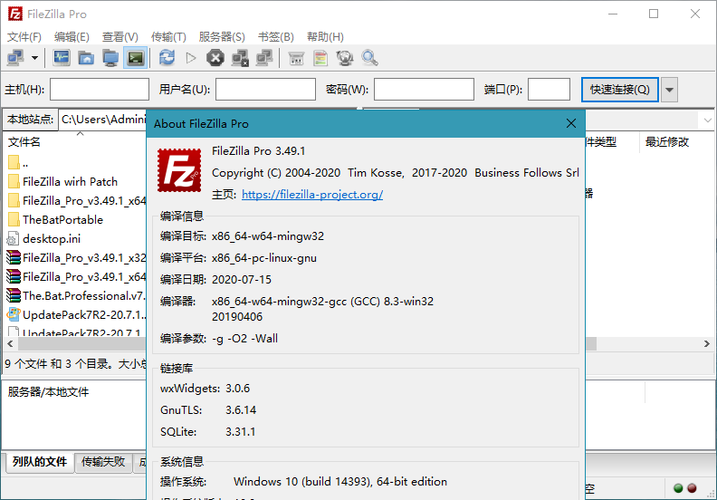
Task: Open the 服务器(S) menu
Action: point(222,37)
